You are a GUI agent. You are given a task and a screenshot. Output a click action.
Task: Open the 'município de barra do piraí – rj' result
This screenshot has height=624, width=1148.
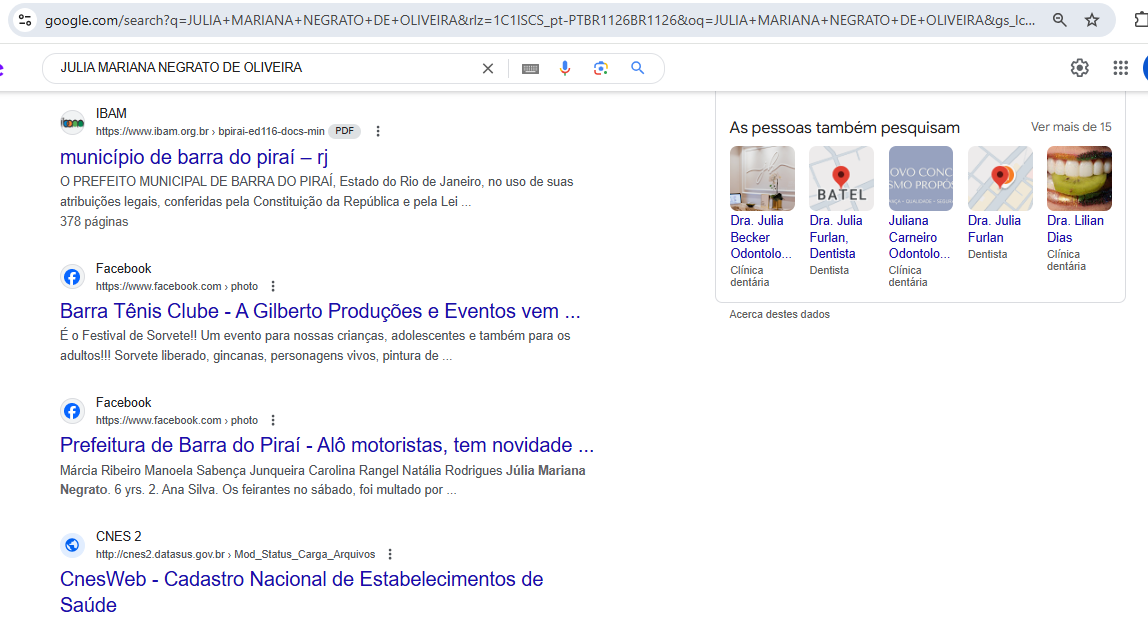tap(194, 157)
